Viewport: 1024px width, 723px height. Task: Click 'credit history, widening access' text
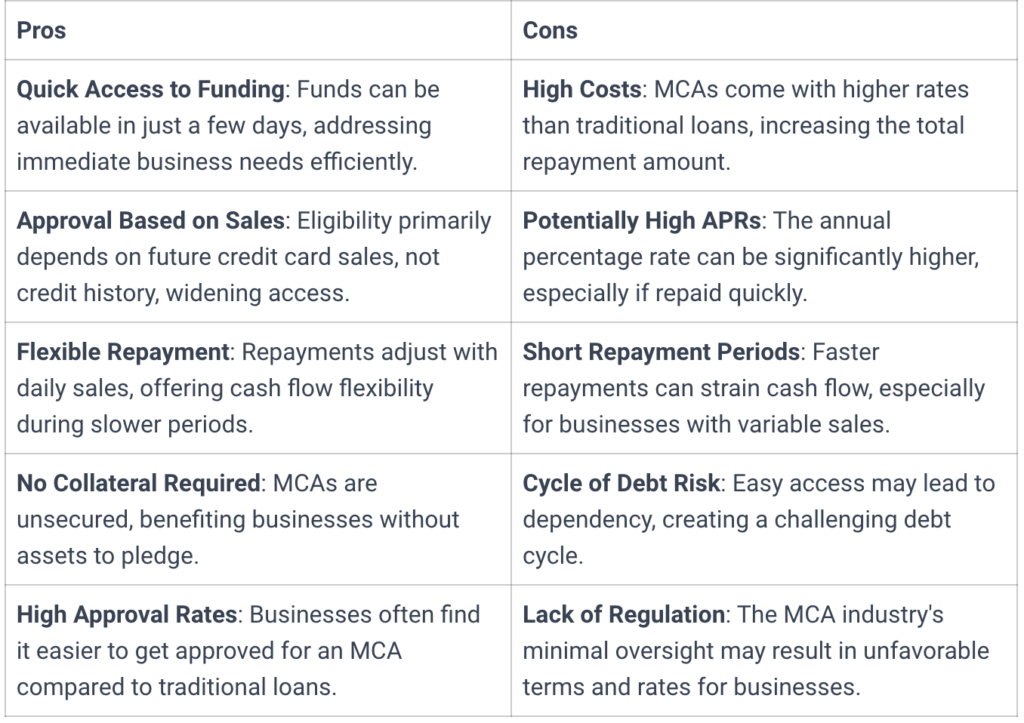point(183,293)
